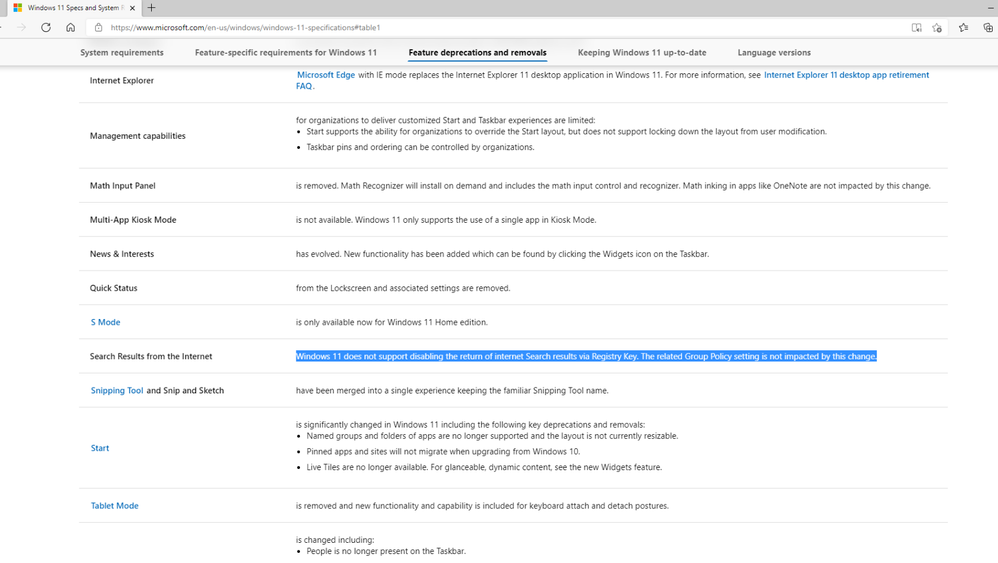
Task: Open Feature-specific requirements for Windows 11
Action: [x=286, y=53]
